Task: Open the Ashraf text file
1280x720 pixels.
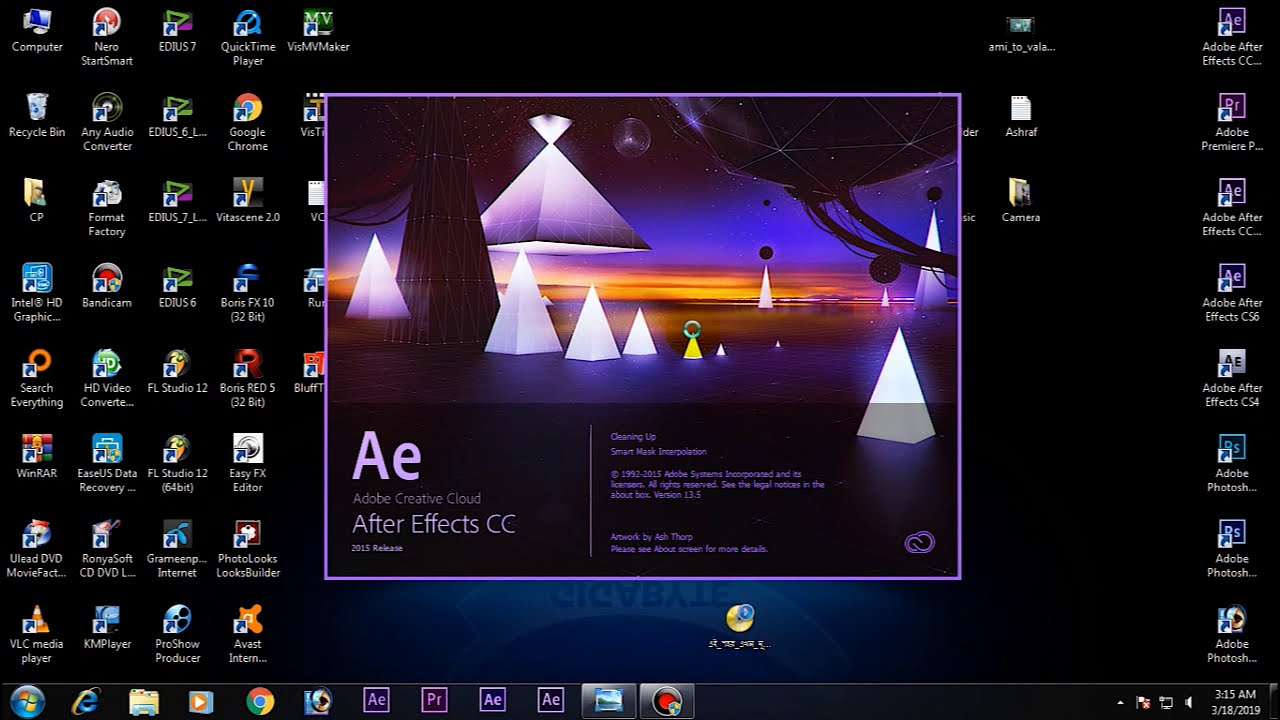Action: point(1020,116)
